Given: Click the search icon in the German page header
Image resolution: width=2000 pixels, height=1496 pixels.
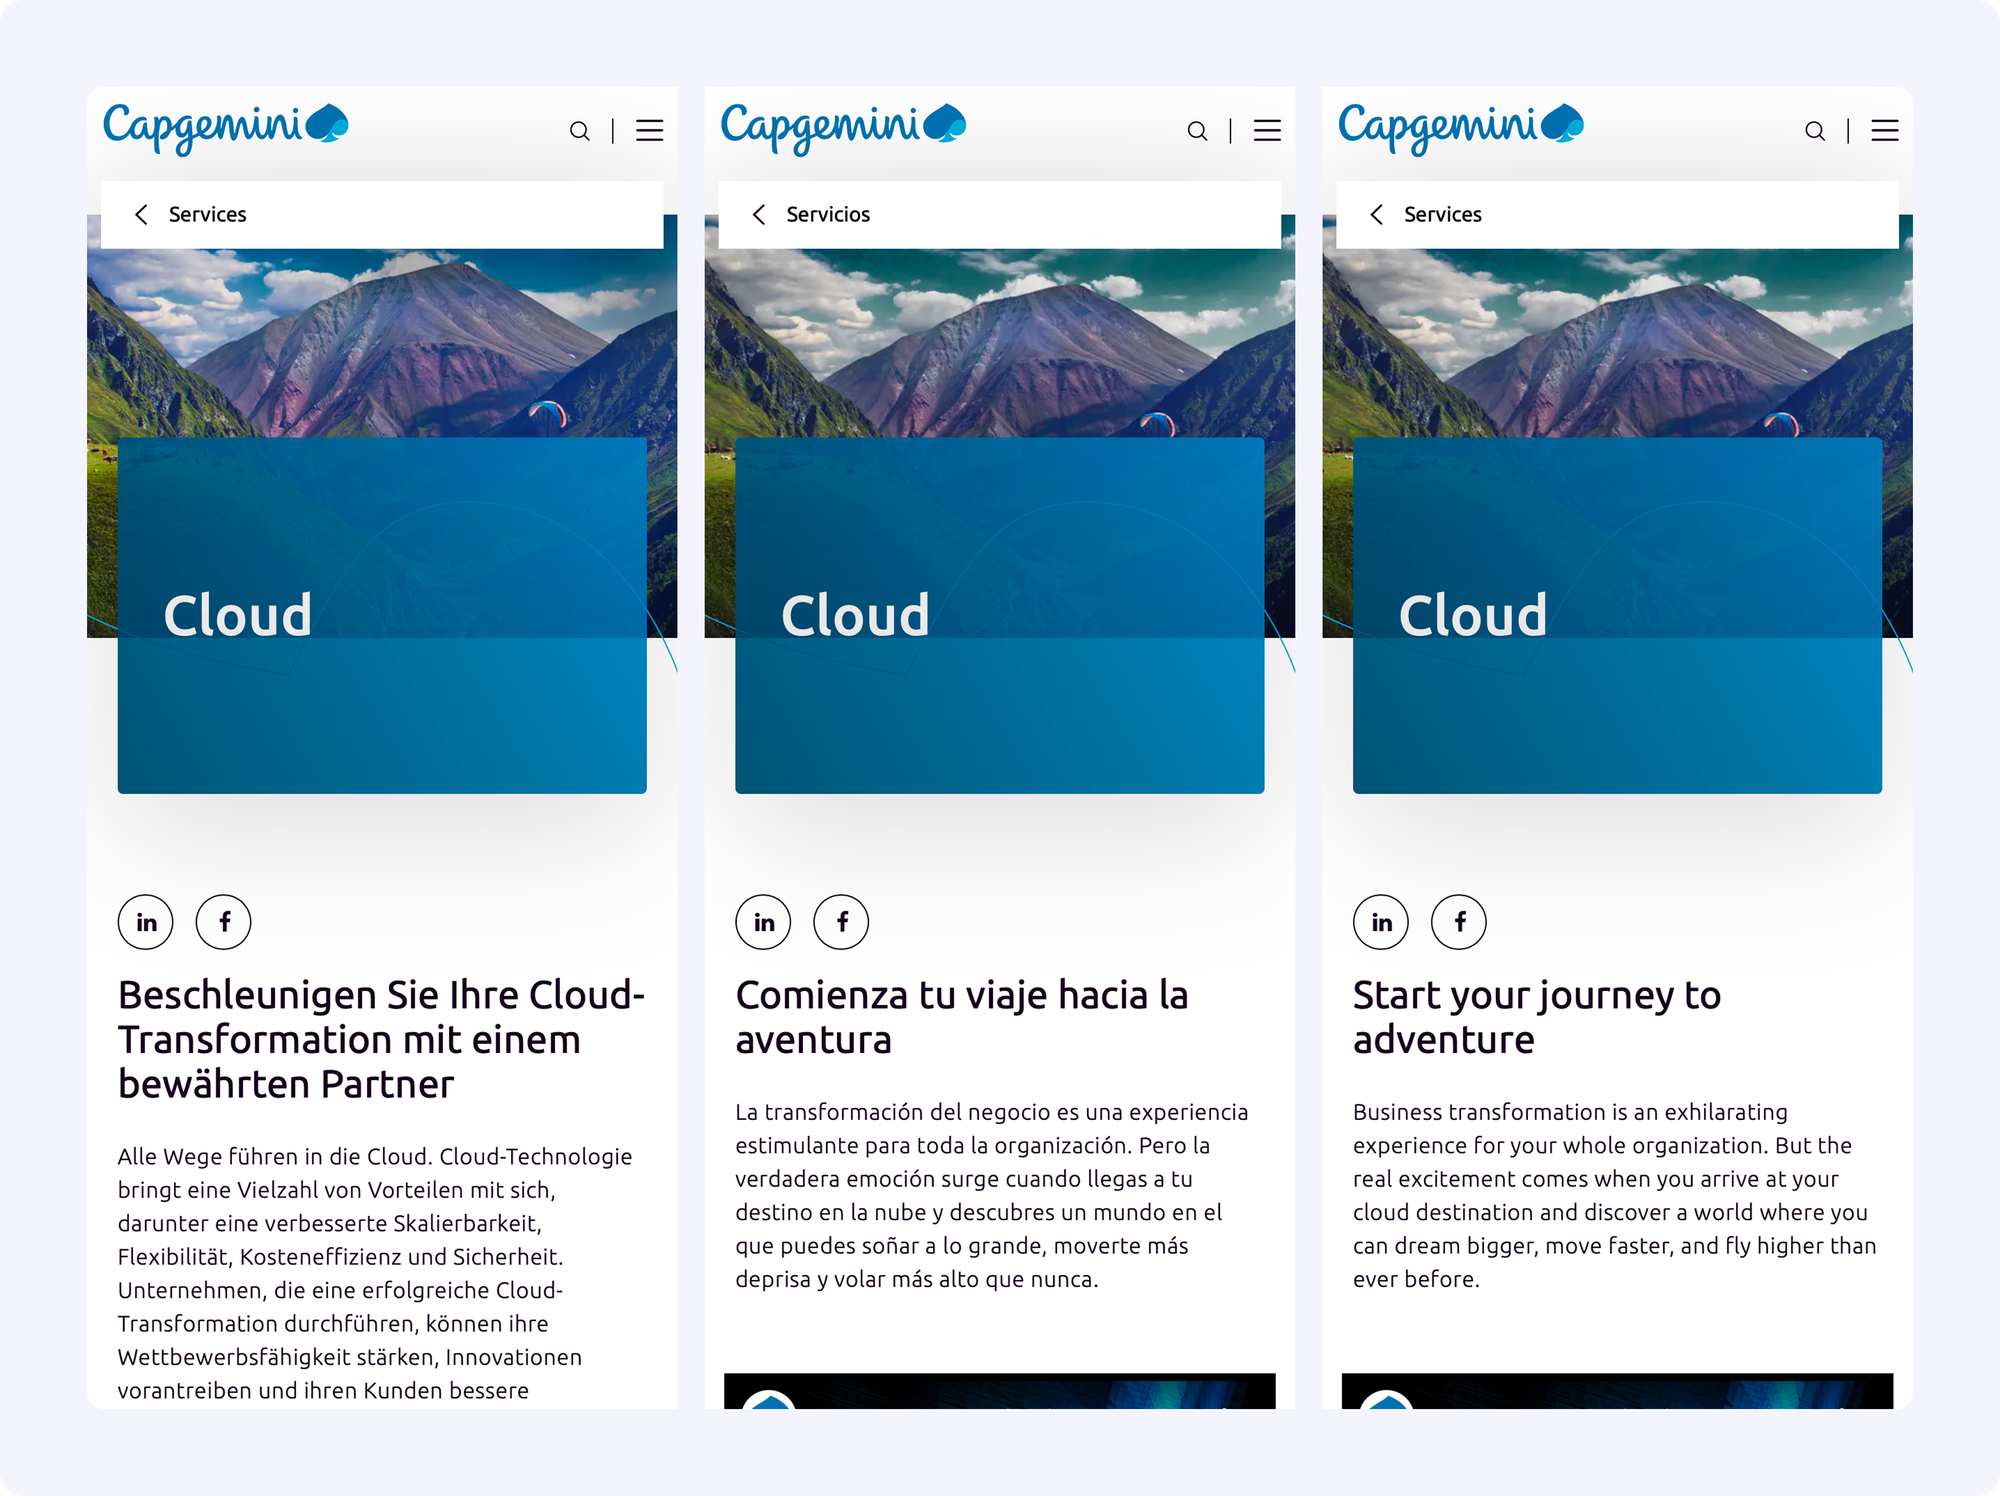Looking at the screenshot, I should tap(579, 131).
